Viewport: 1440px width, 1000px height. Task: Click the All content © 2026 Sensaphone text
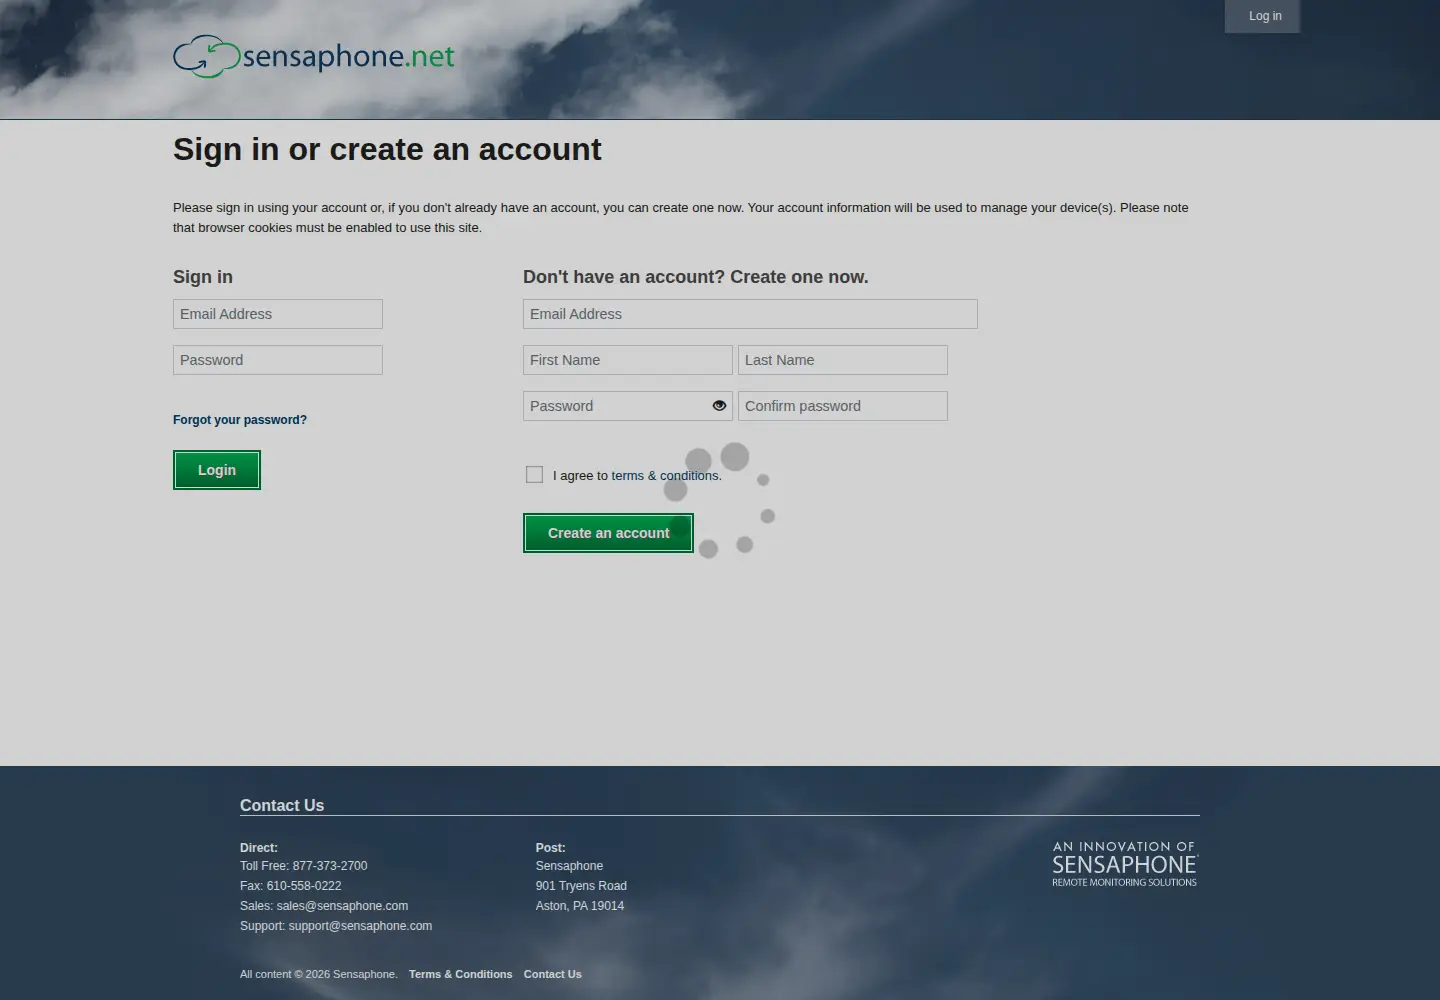tap(319, 974)
